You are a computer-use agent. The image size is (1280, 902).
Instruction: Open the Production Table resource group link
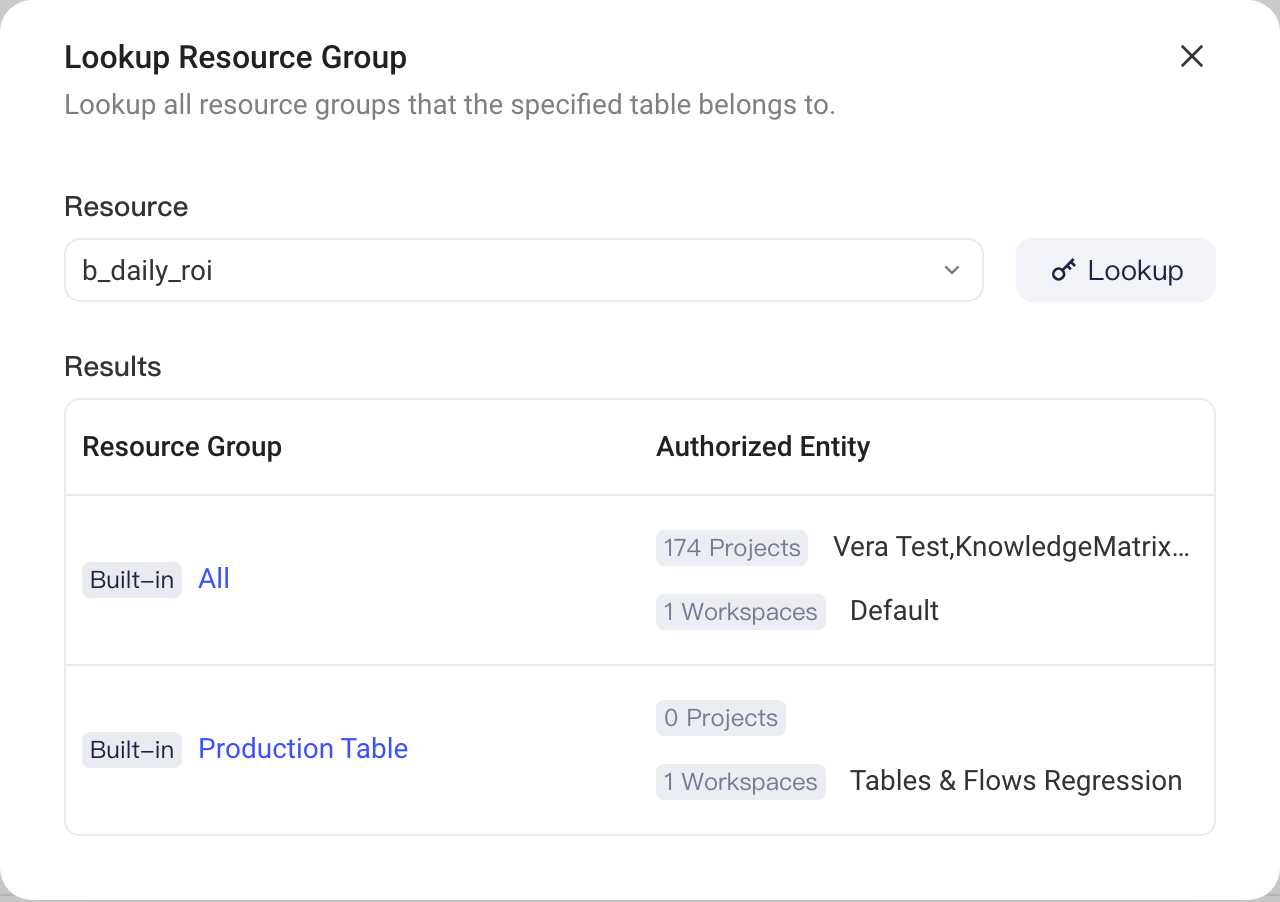point(303,749)
